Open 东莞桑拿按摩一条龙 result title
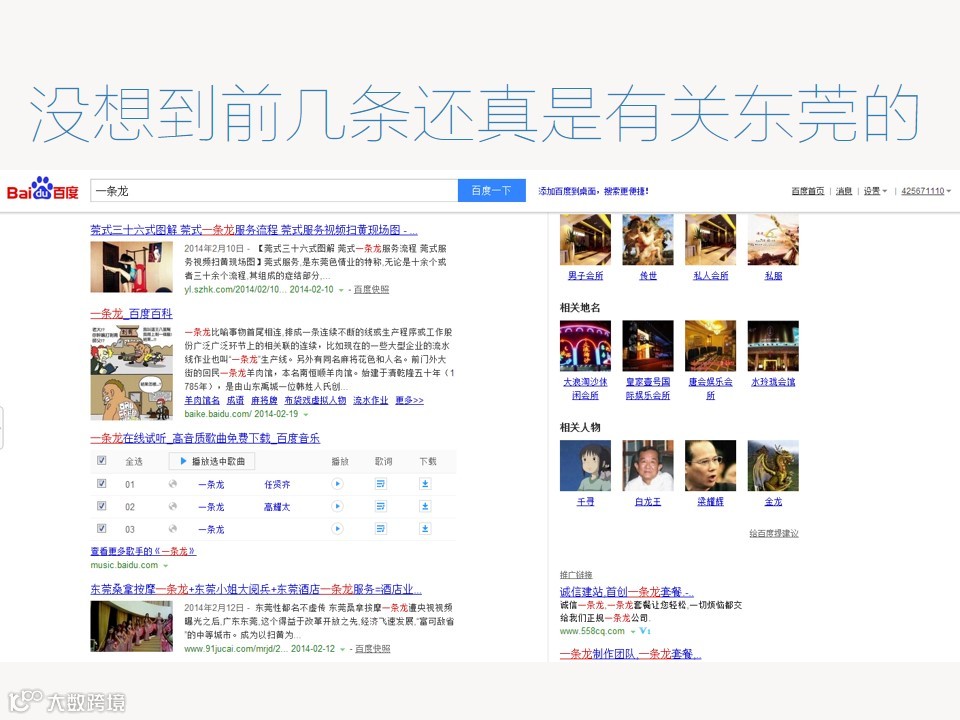960x720 pixels. (256, 590)
